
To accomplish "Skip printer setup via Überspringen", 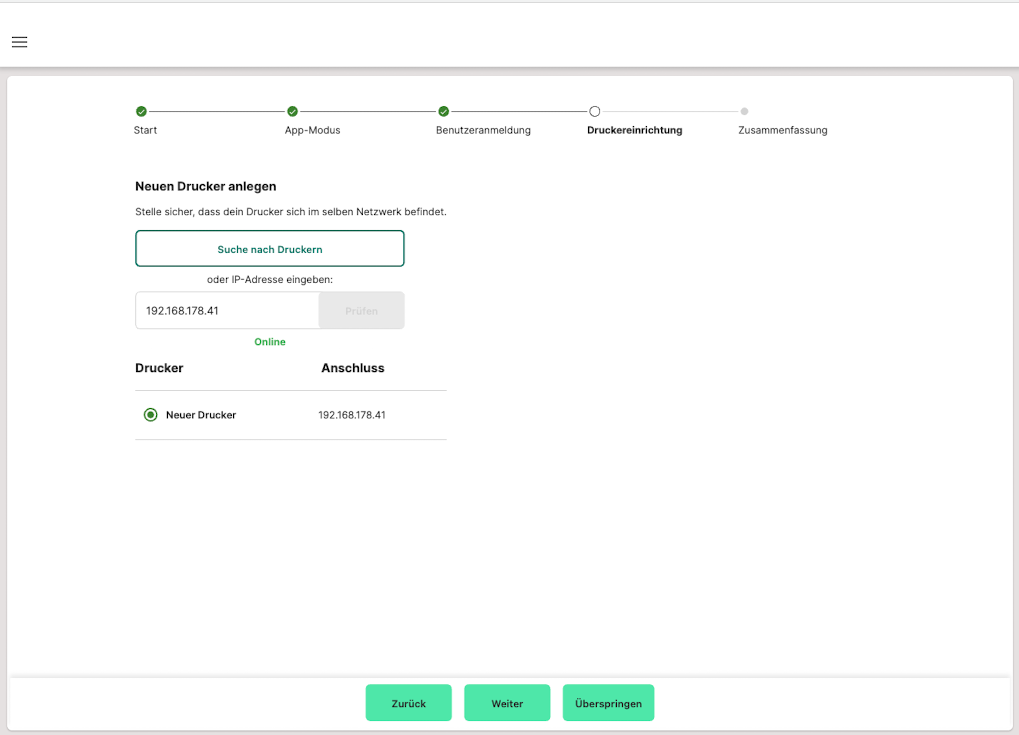I will pyautogui.click(x=608, y=703).
